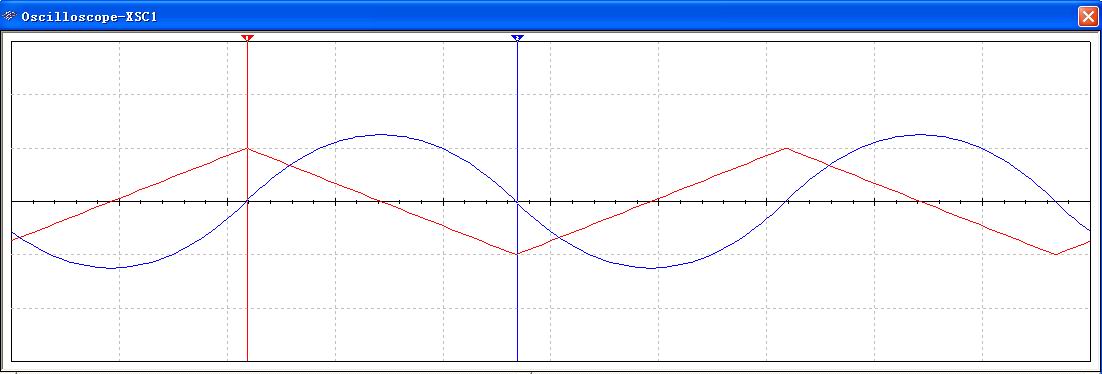Image resolution: width=1102 pixels, height=374 pixels.
Task: Click the first positive peak of blue sine wave
Action: 382,134
